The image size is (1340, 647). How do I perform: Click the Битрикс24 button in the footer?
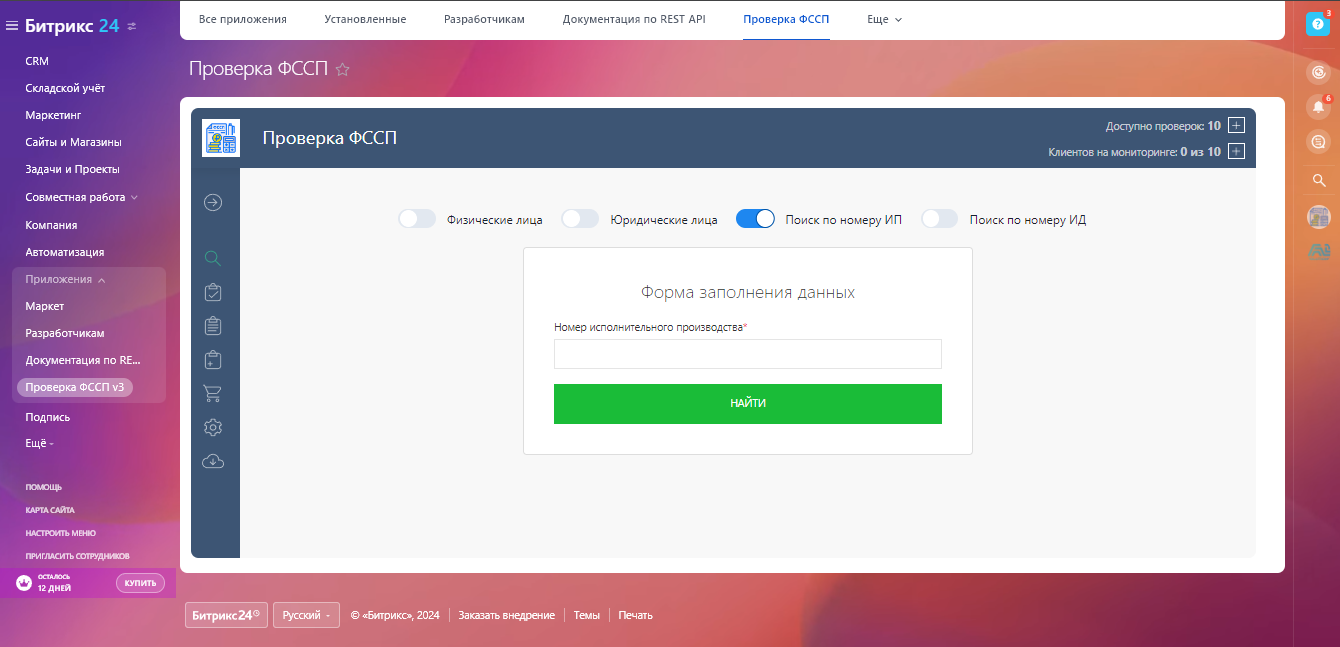click(227, 615)
